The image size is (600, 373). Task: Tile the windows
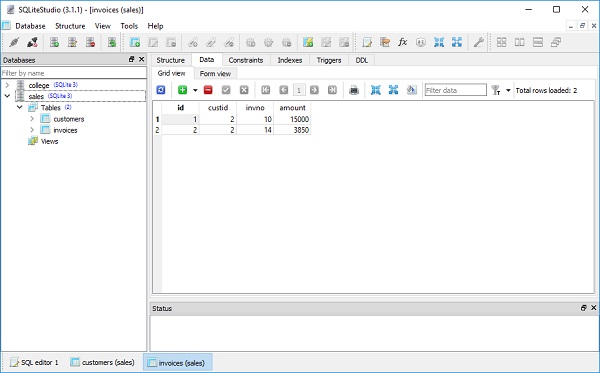point(501,42)
